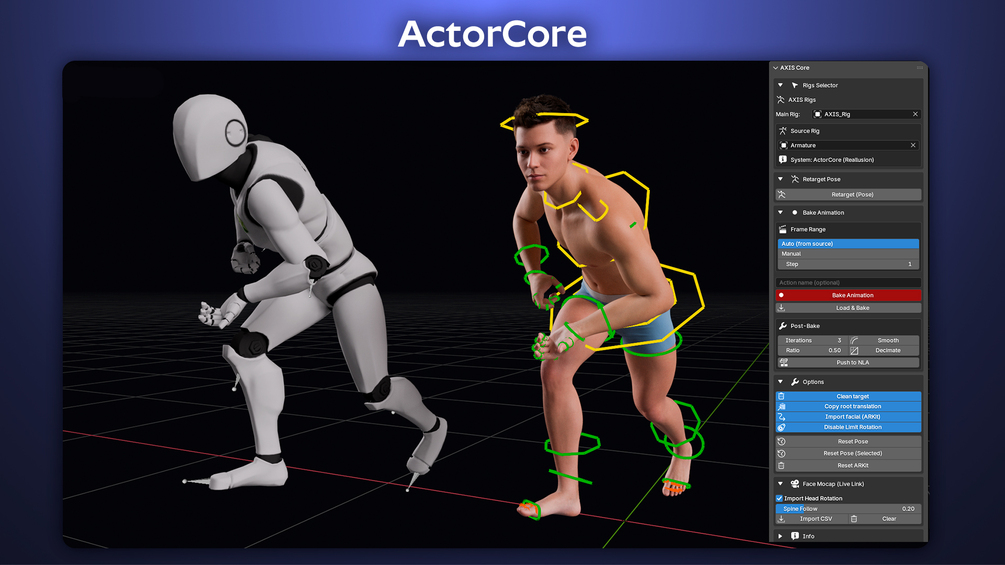Collapse the Bake Animation section

tap(780, 213)
